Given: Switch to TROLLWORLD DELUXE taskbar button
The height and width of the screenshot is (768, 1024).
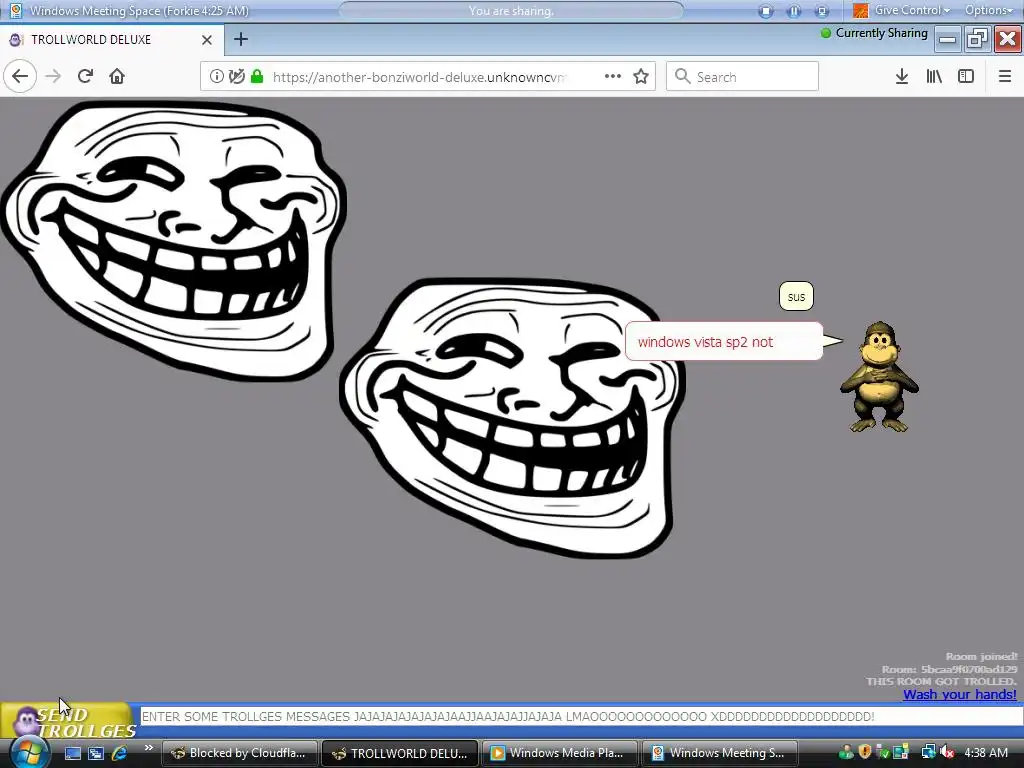Looking at the screenshot, I should tap(400, 753).
